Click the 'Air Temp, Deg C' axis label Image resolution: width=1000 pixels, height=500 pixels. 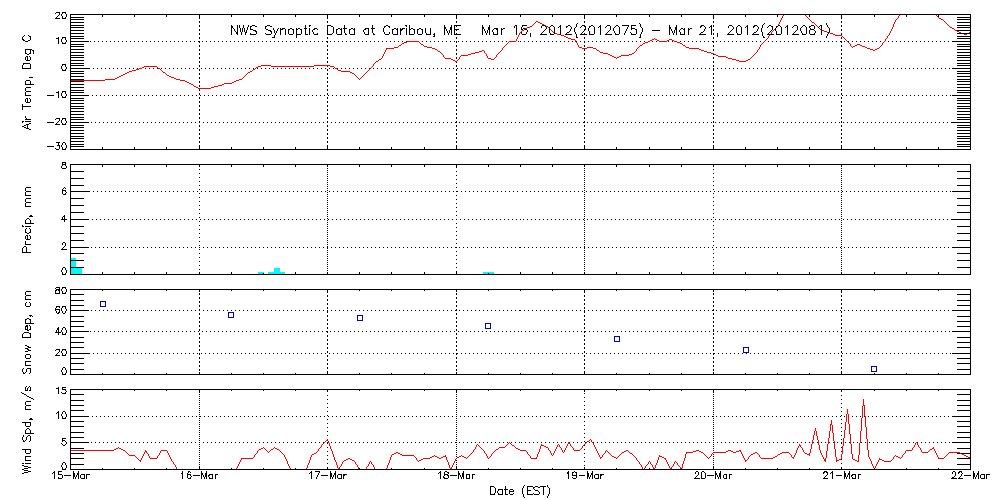coord(28,81)
